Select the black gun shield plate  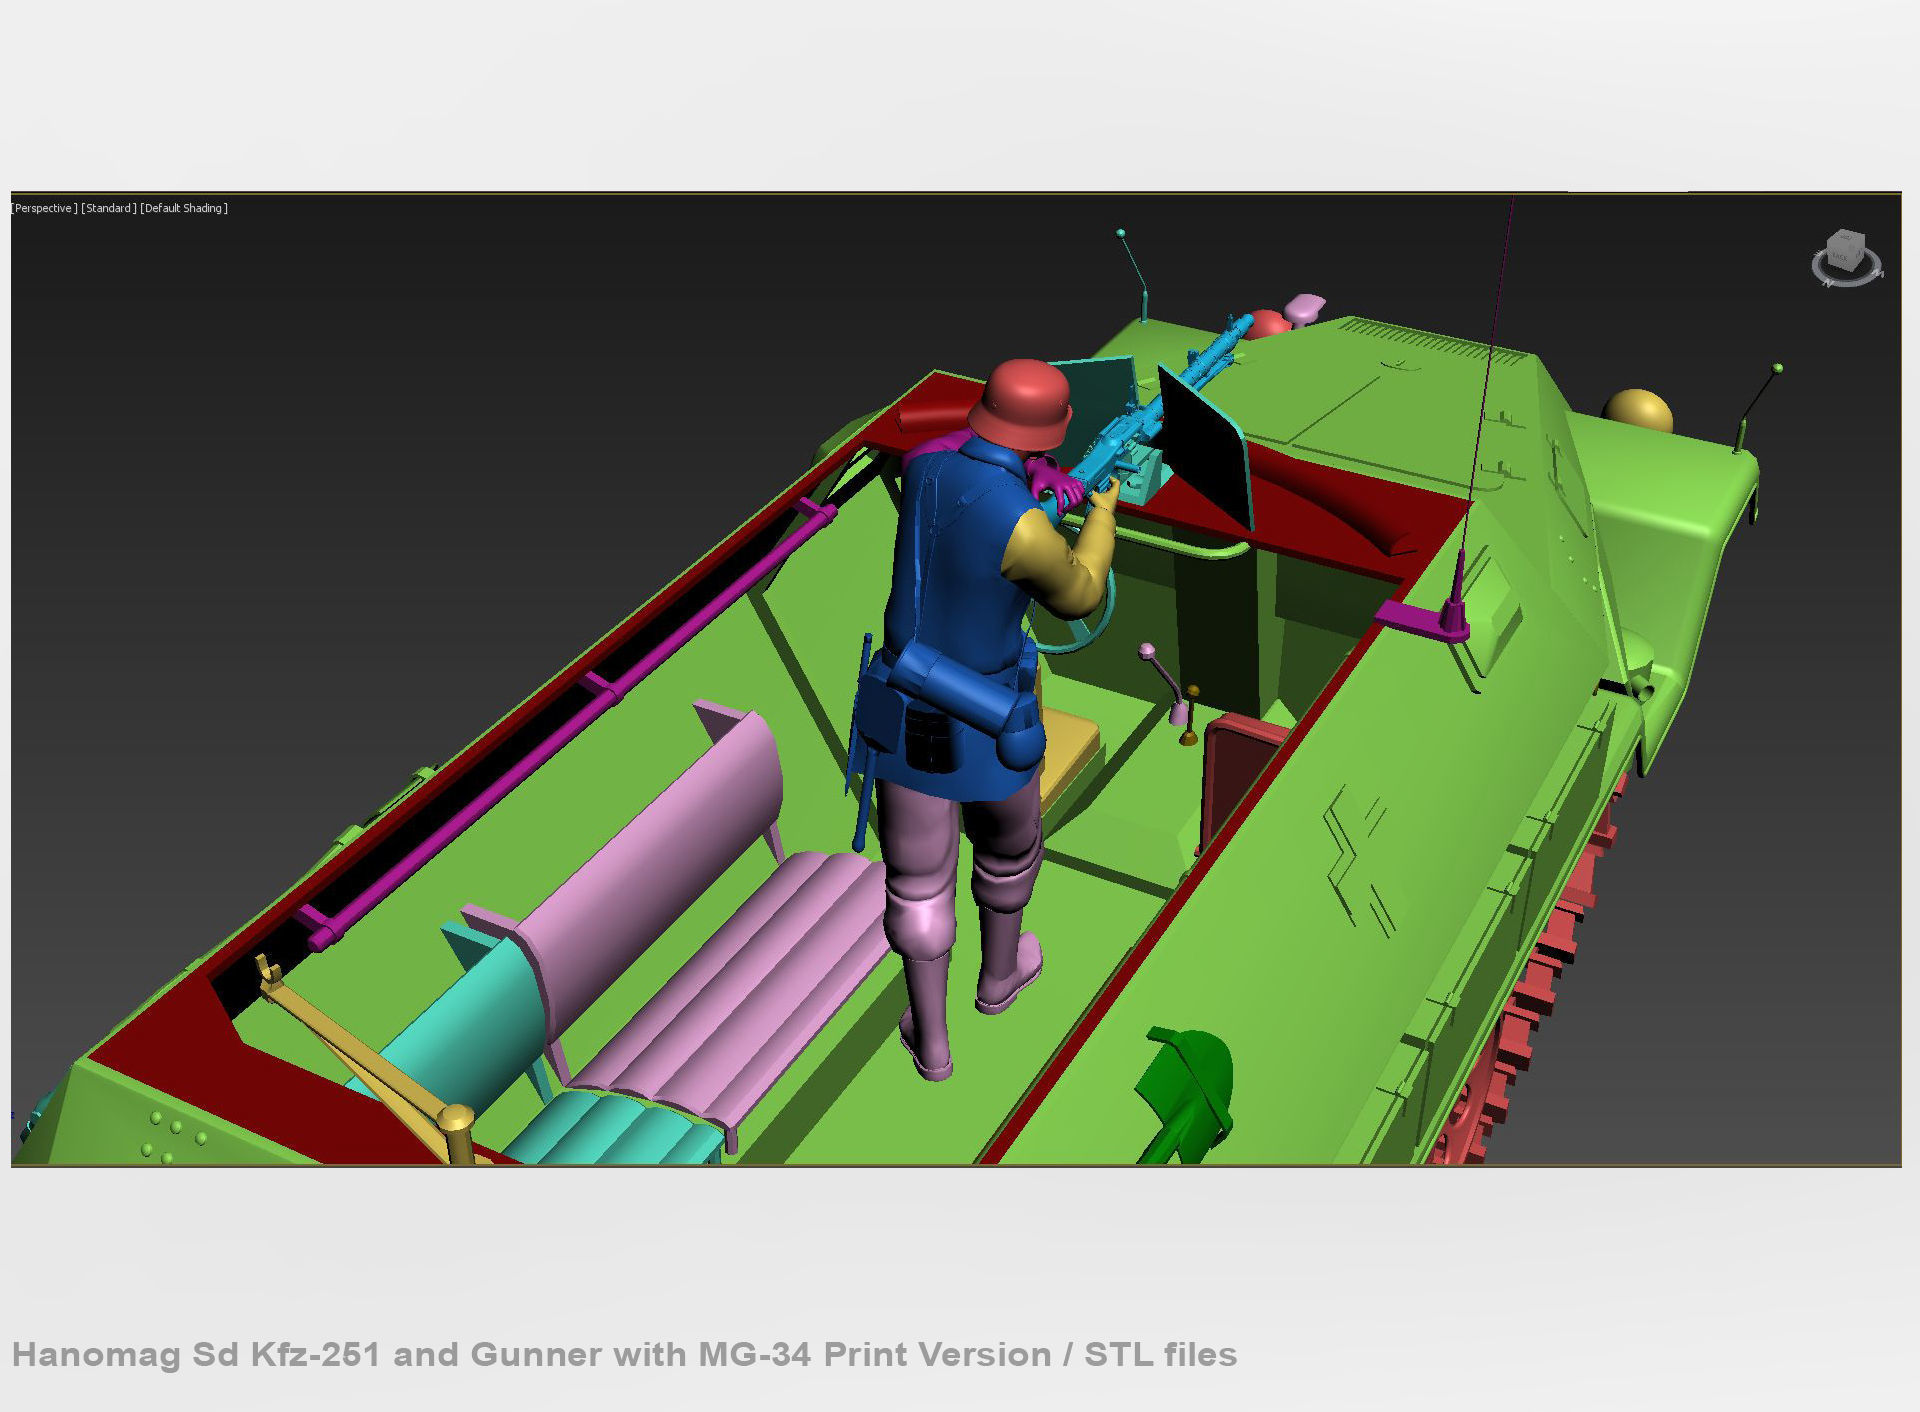click(x=1205, y=450)
